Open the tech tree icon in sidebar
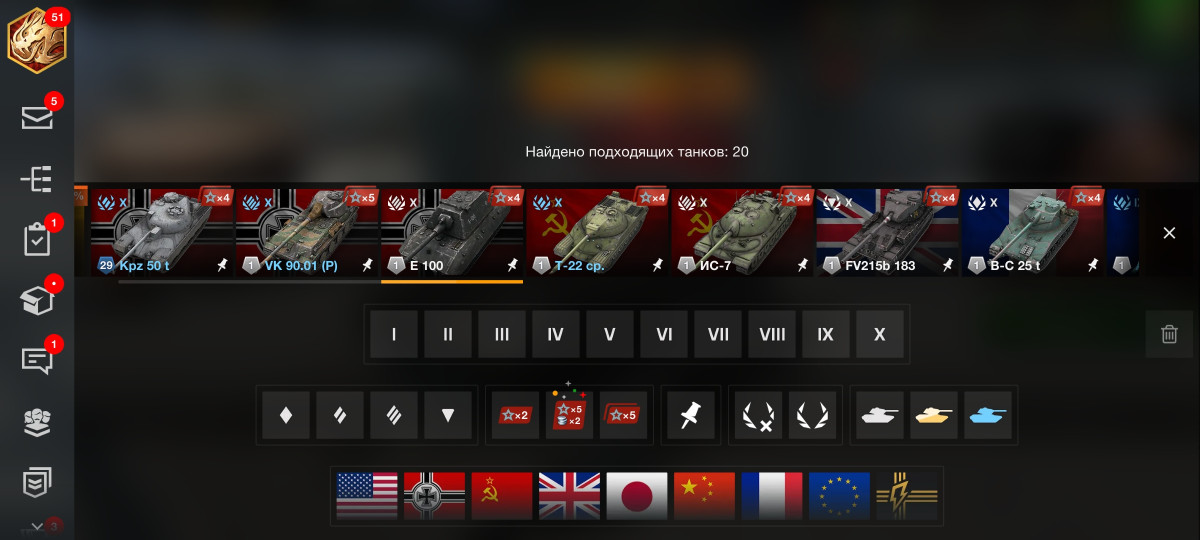Image resolution: width=1200 pixels, height=540 pixels. click(37, 179)
